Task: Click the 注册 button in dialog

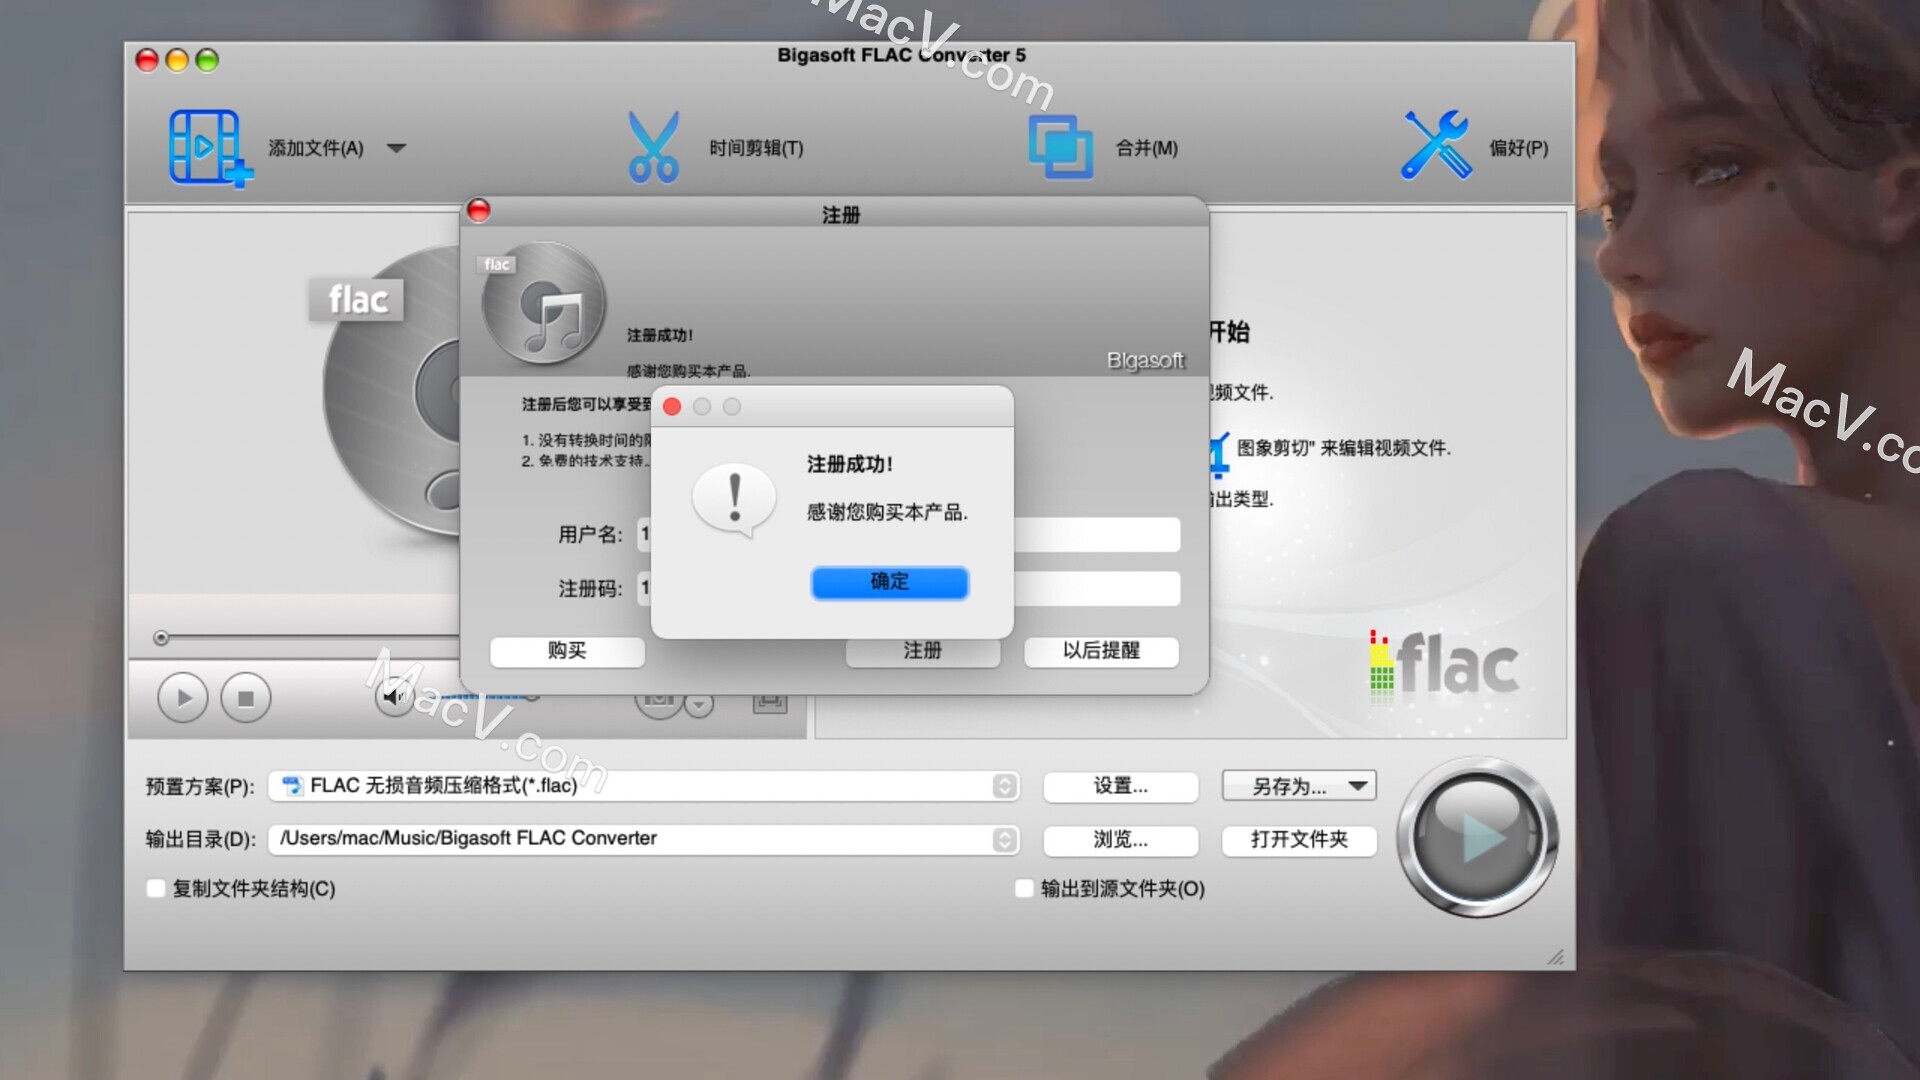Action: tap(922, 651)
